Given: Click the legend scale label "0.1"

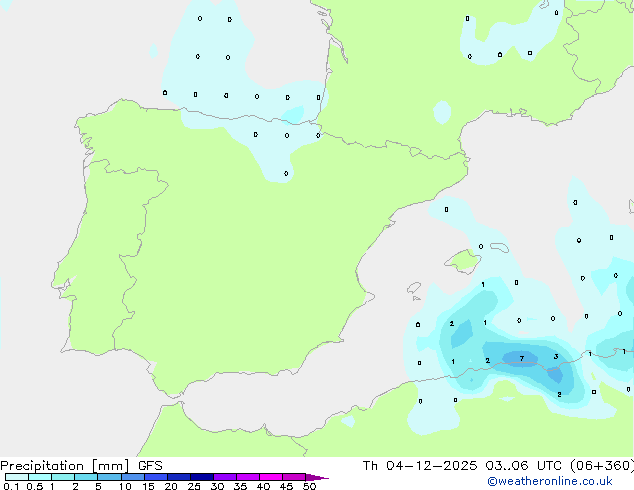Looking at the screenshot, I should click(11, 486).
